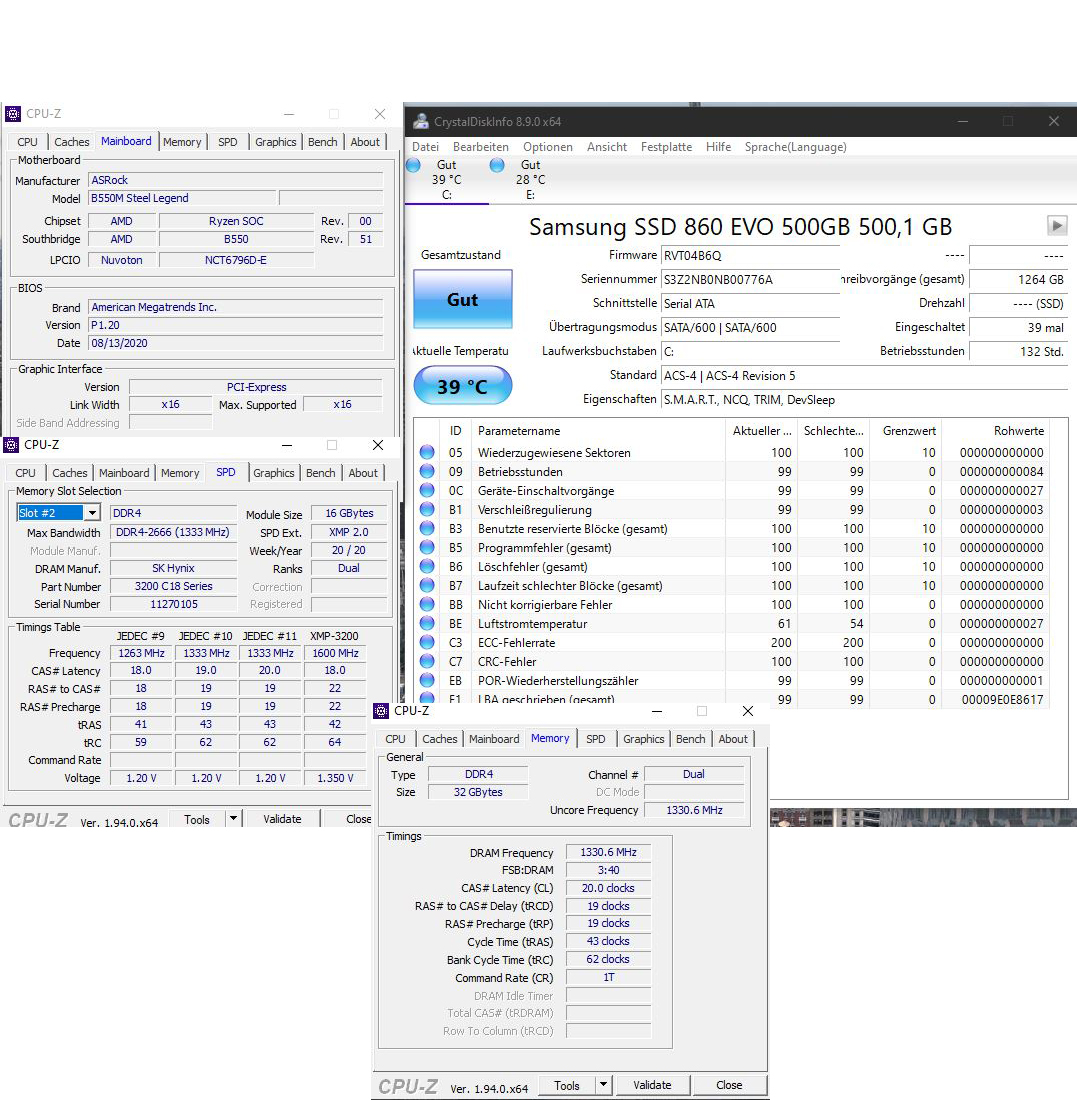The height and width of the screenshot is (1100, 1077).
Task: Click status orb for Betriebsstunden attribute row
Action: pos(427,471)
